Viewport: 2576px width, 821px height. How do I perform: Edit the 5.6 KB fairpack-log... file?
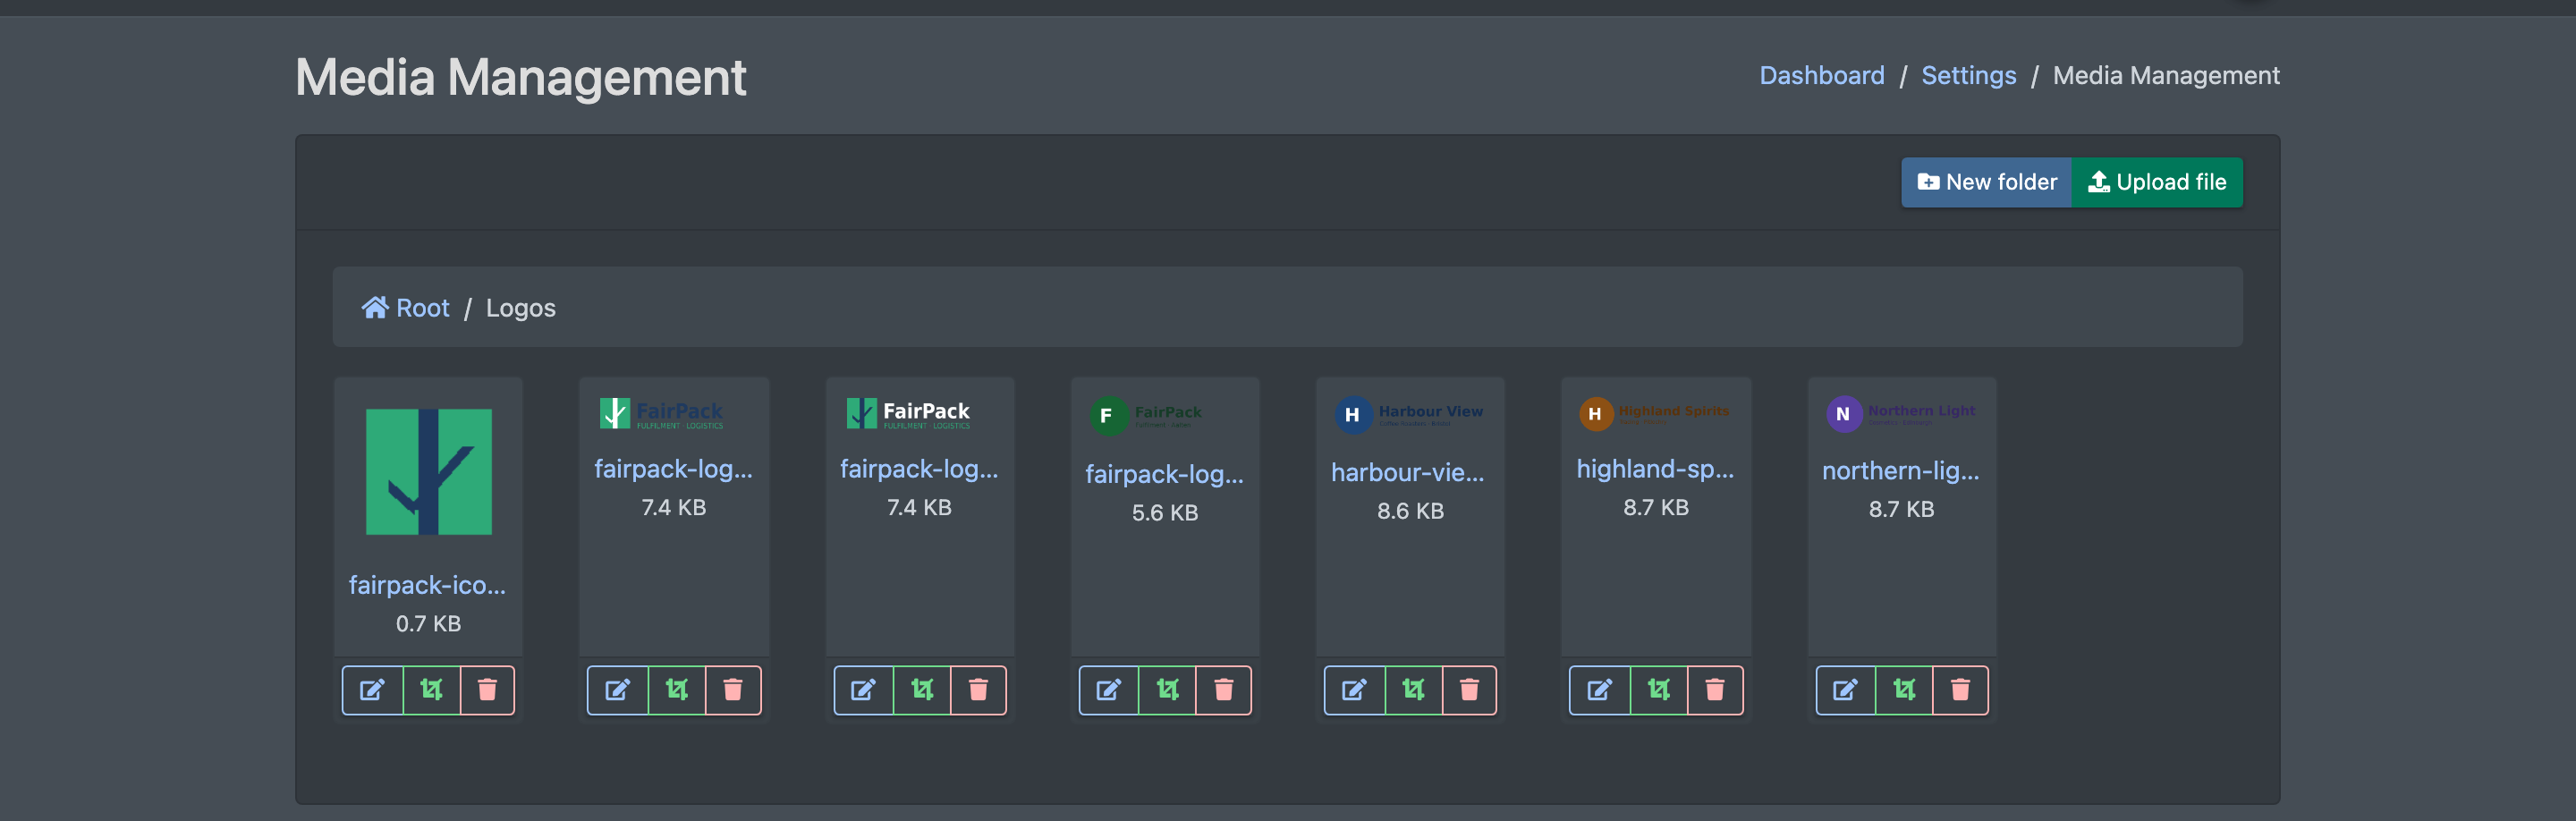coord(1108,690)
